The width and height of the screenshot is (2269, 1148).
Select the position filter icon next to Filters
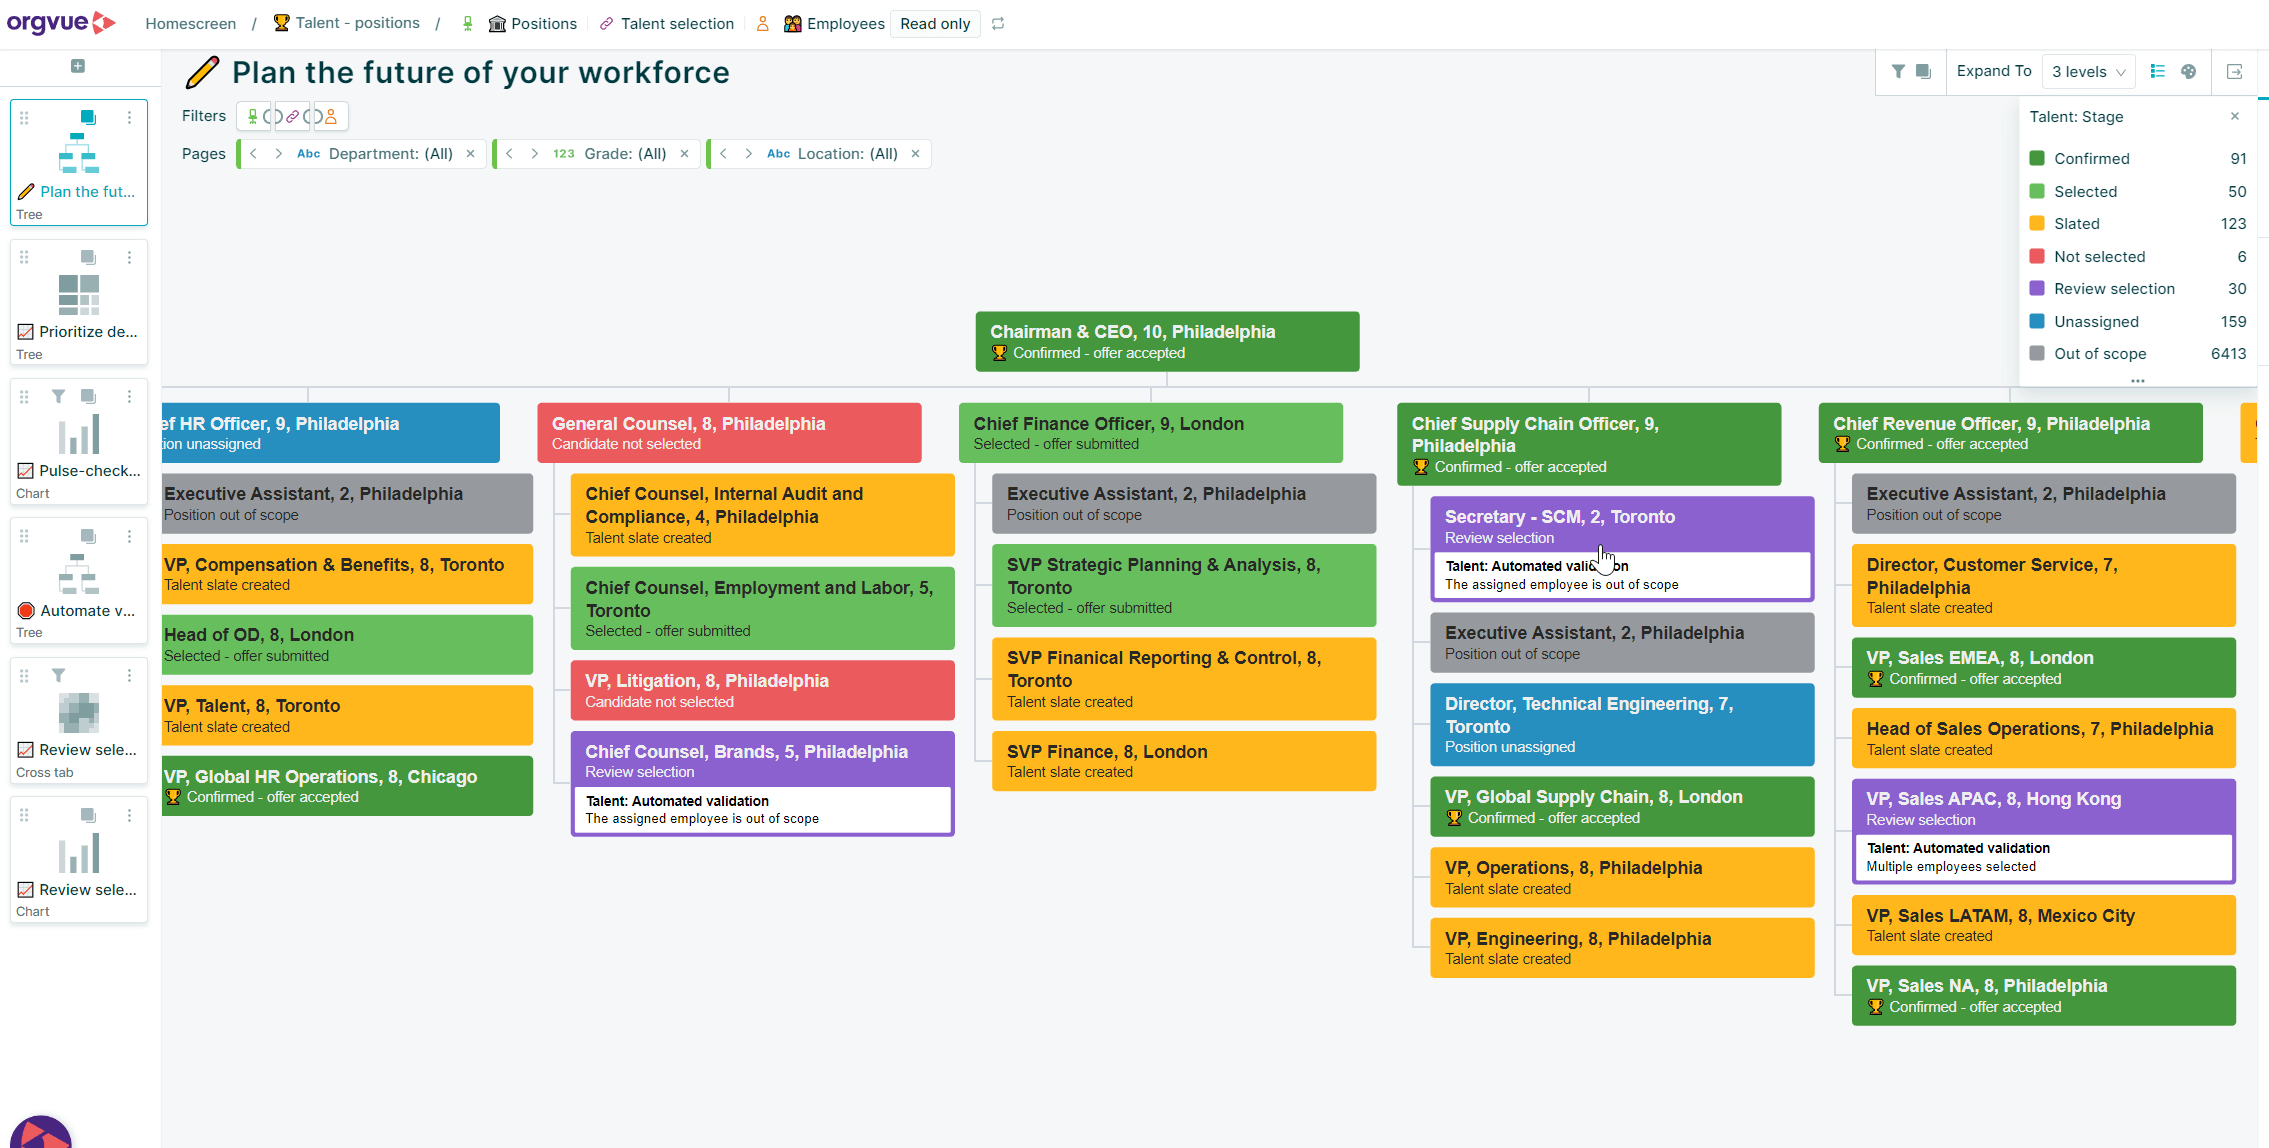tap(253, 116)
